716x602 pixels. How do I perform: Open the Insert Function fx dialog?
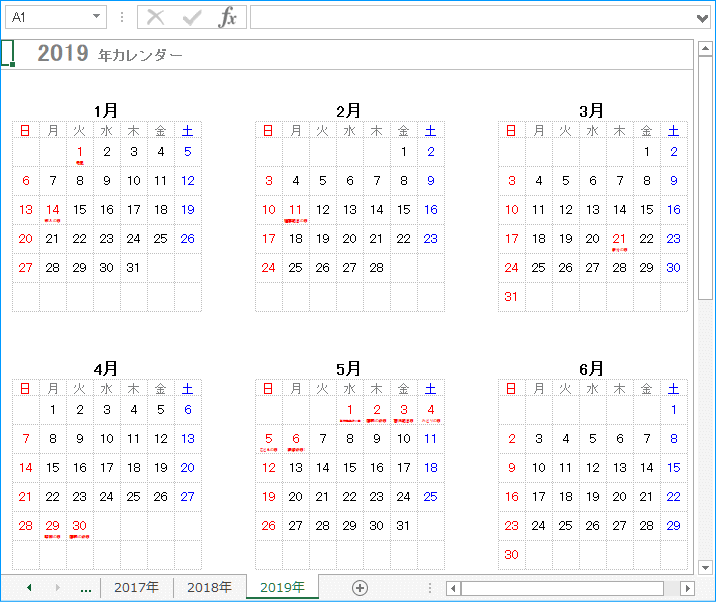pos(227,17)
